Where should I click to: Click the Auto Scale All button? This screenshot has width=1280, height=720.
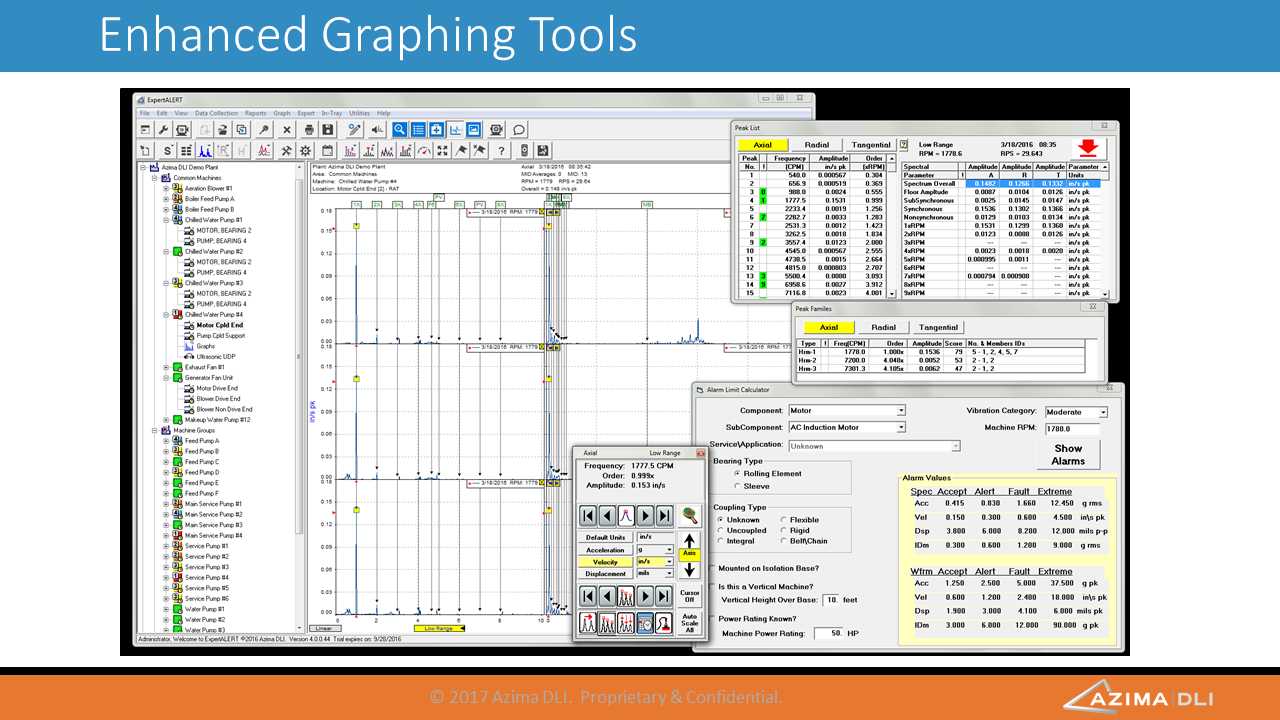pos(689,624)
